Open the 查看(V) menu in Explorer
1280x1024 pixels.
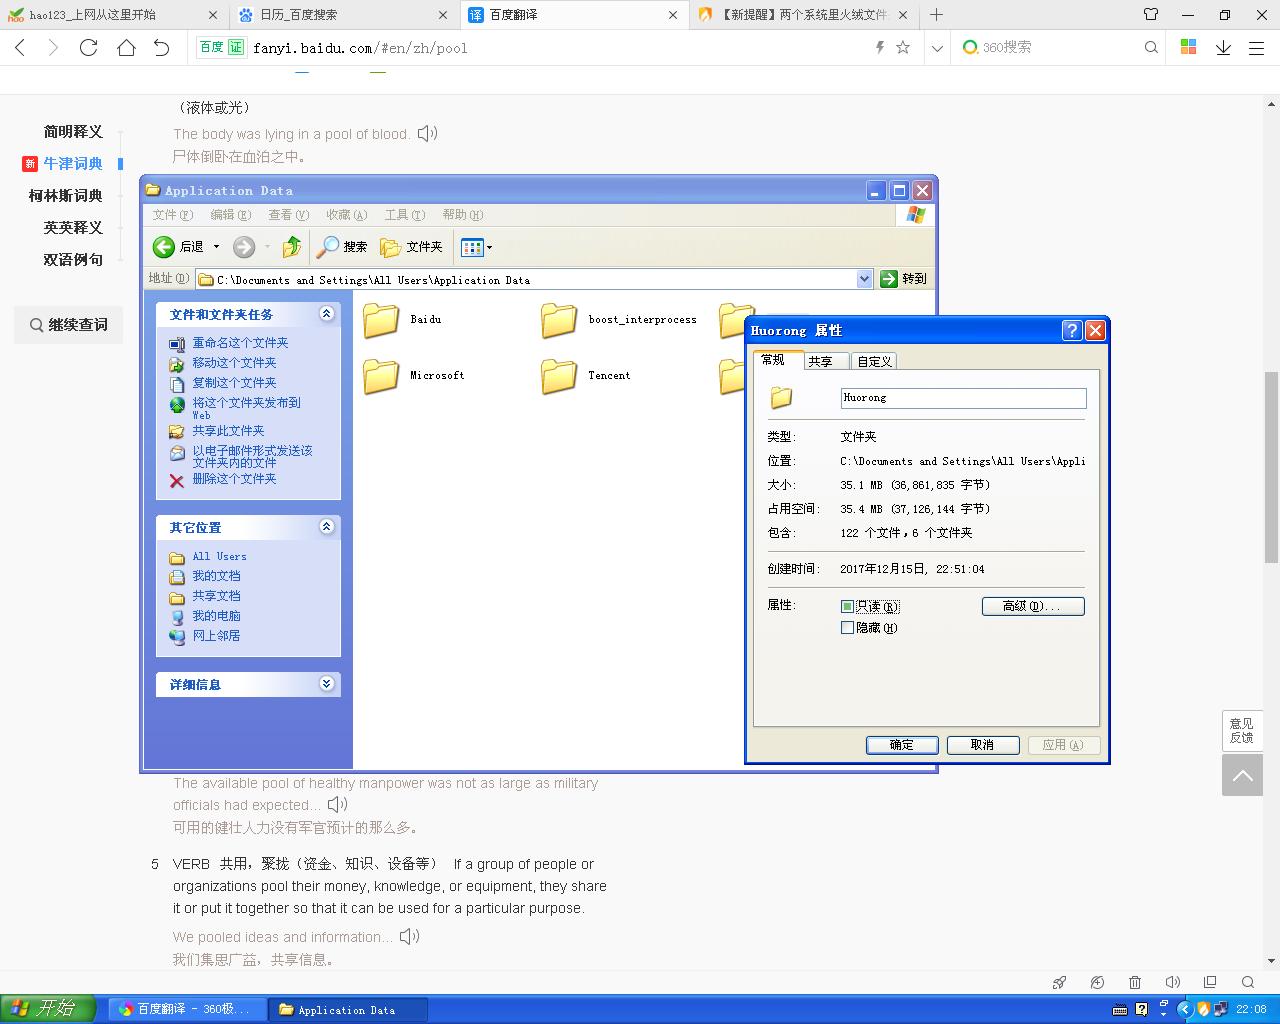pyautogui.click(x=288, y=215)
